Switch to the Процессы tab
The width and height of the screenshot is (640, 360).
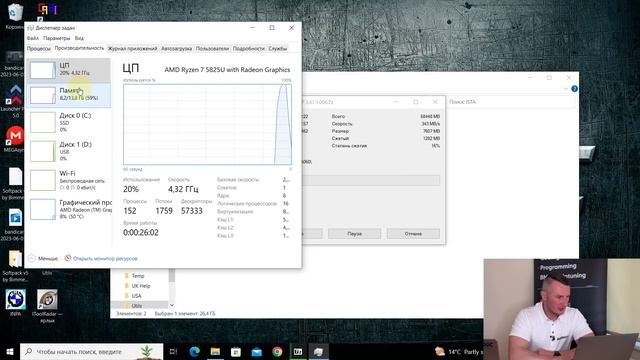[39, 49]
